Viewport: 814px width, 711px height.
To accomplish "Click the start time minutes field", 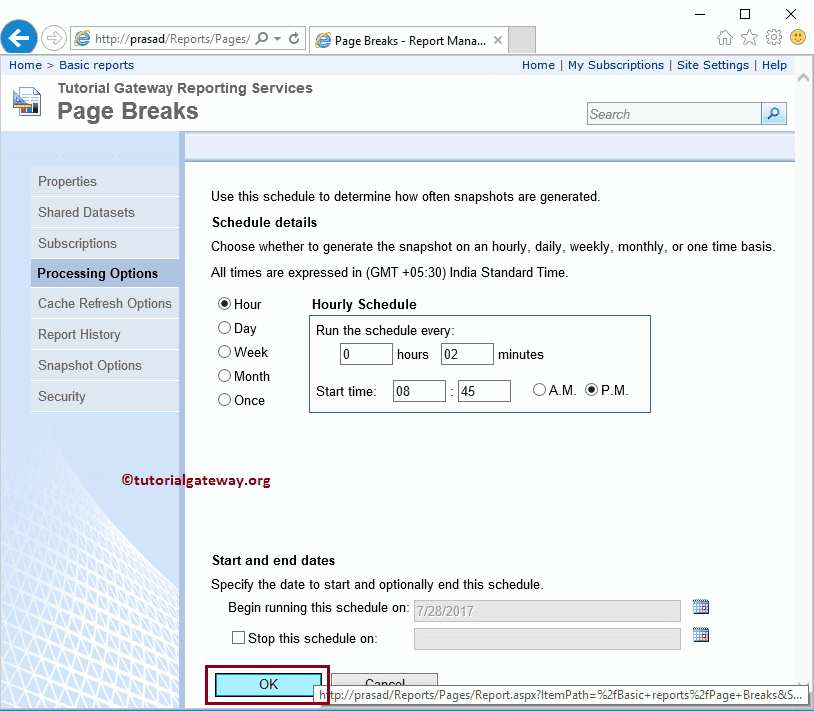I will (x=484, y=391).
